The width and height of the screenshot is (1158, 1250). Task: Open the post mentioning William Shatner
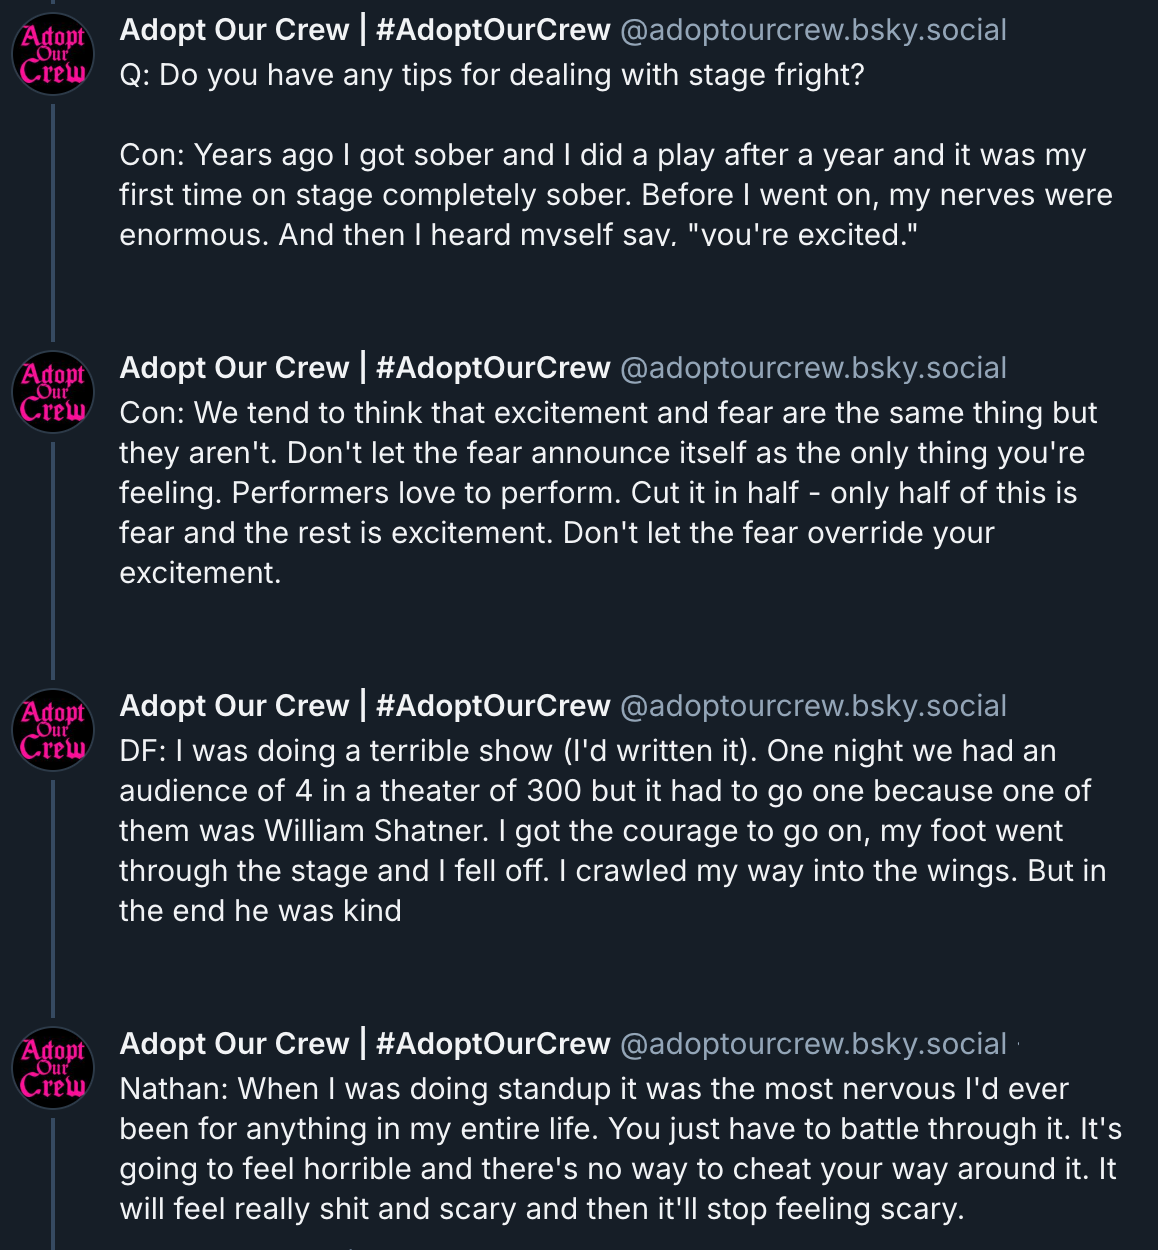click(600, 830)
